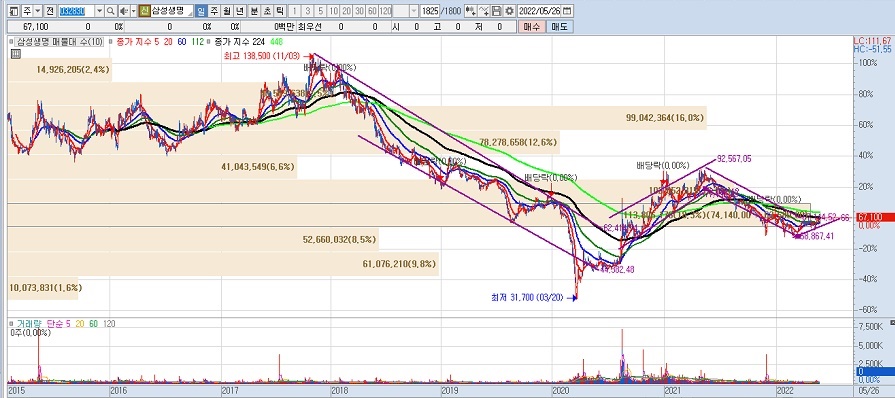Click volume profile label 78,278,658(12.6%)
The width and height of the screenshot is (895, 398).
click(x=518, y=142)
